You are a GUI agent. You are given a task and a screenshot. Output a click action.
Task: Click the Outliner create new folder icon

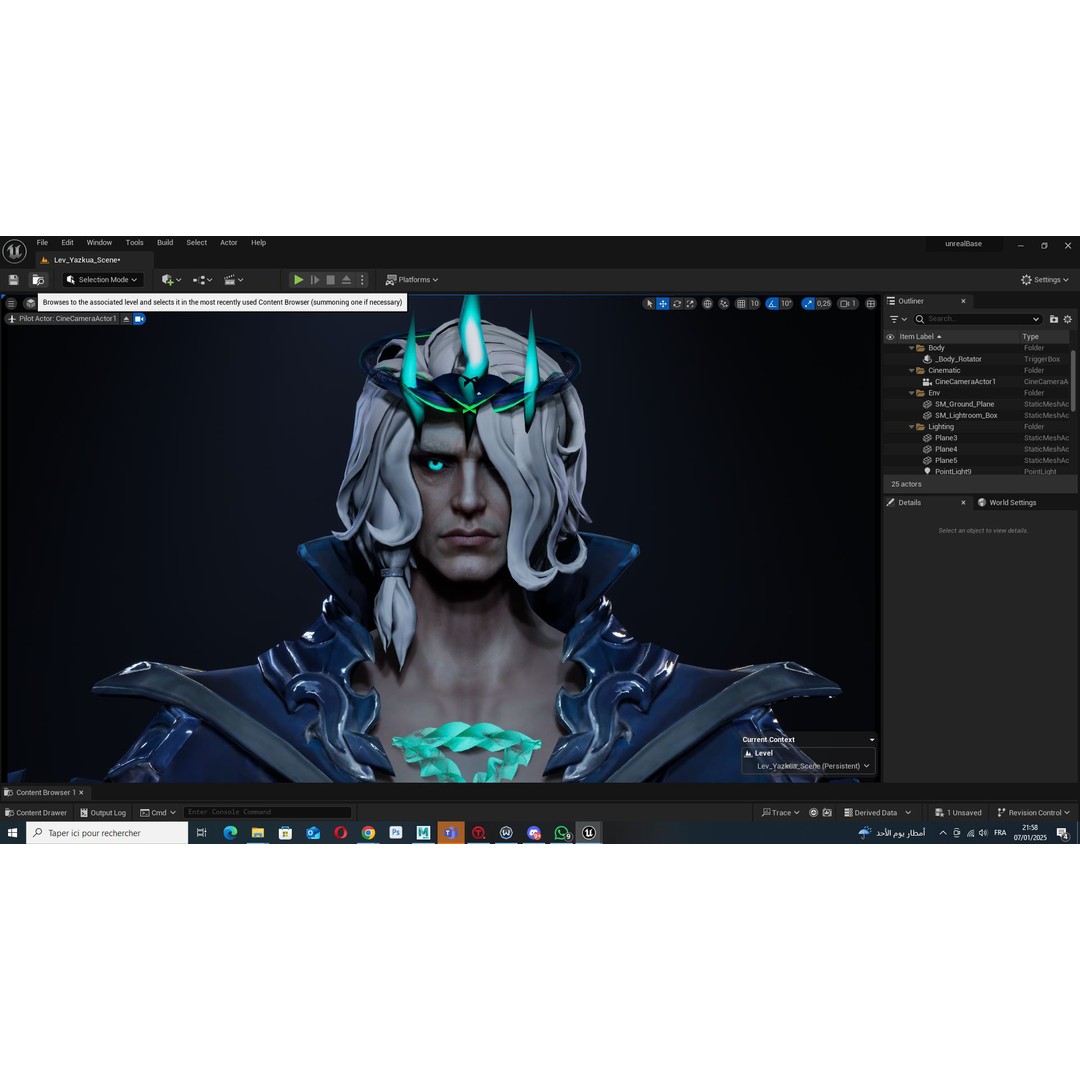pyautogui.click(x=1054, y=319)
